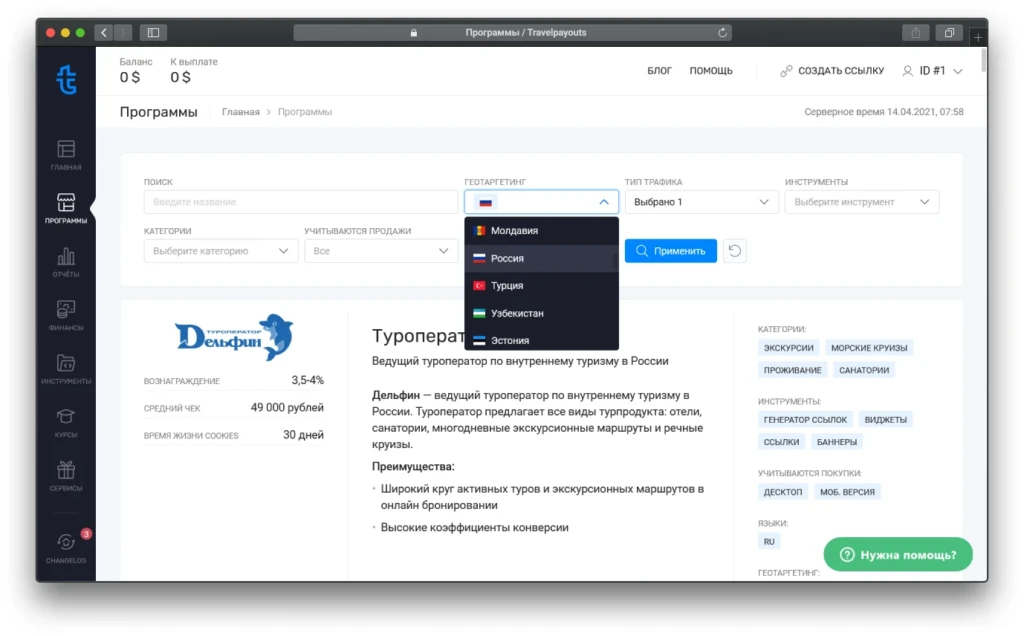
Task: Click the user profile icon by ID #1
Action: [908, 71]
